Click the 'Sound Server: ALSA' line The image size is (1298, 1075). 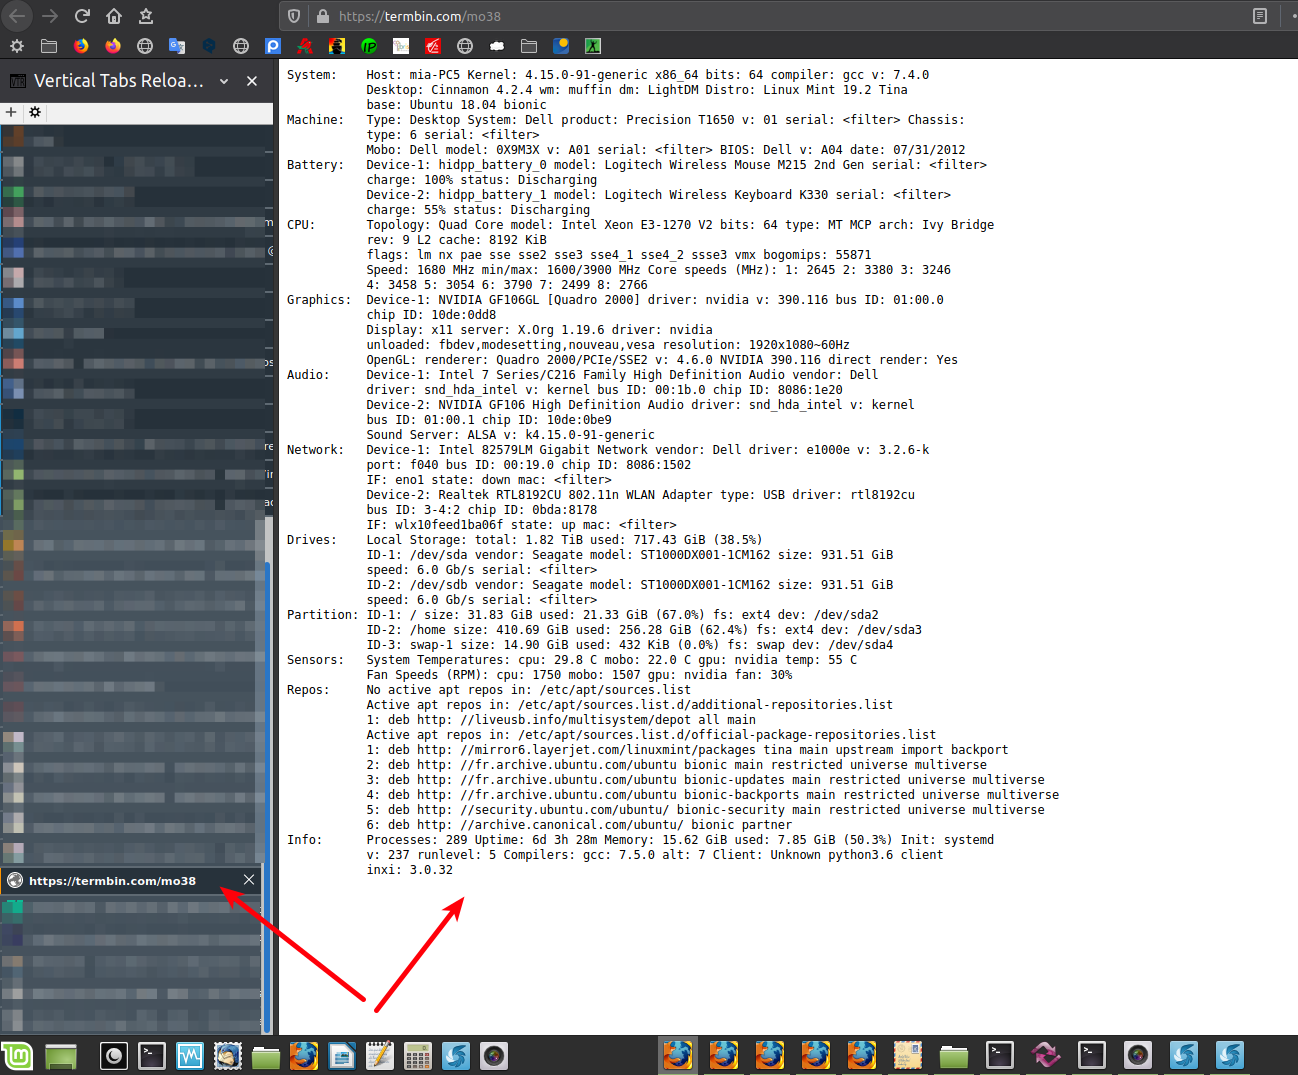coord(510,435)
